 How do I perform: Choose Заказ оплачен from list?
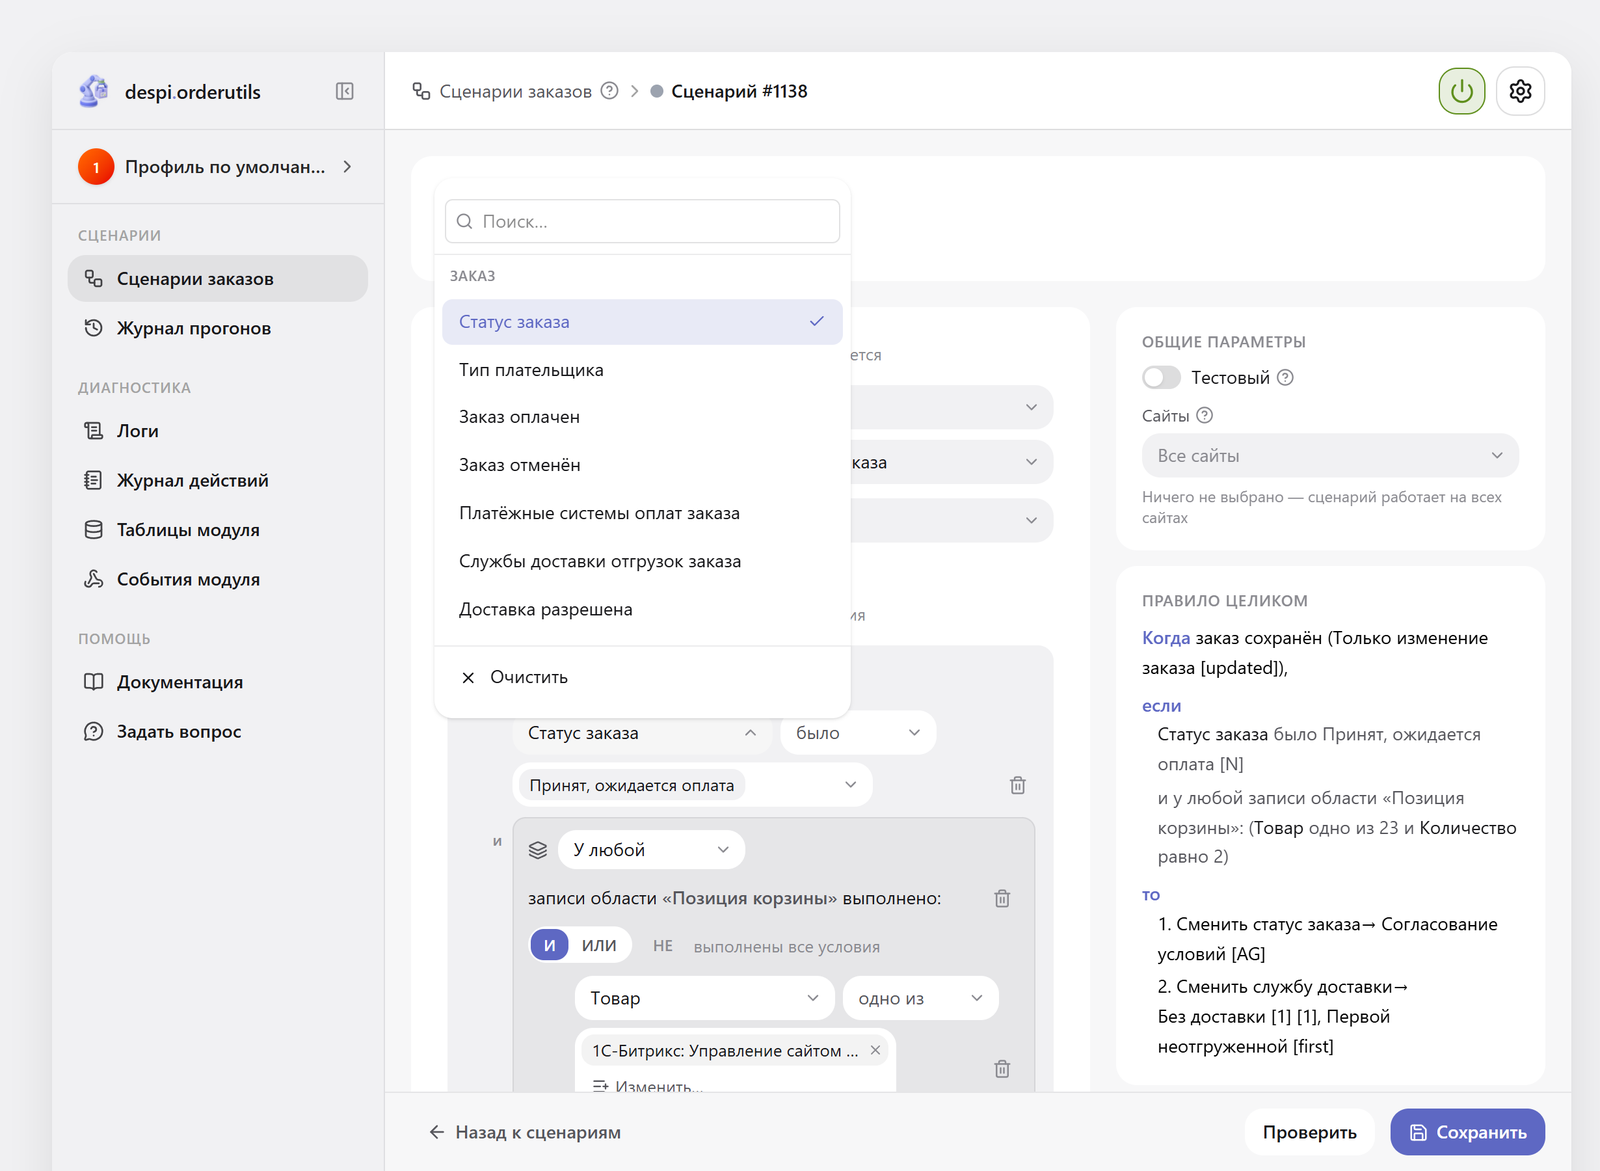click(642, 417)
